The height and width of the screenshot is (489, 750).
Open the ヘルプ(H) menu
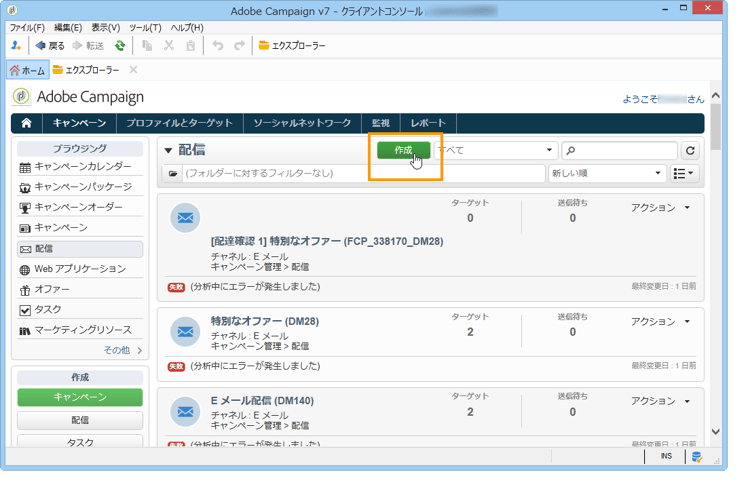point(187,28)
